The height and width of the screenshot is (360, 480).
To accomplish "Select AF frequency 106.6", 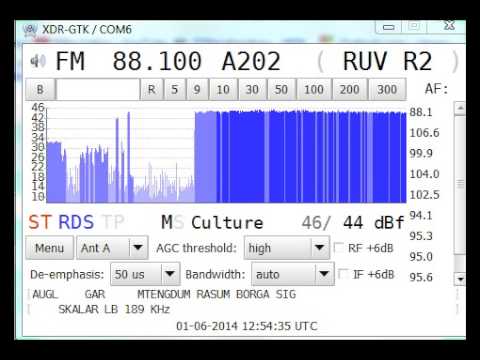I will pyautogui.click(x=424, y=133).
